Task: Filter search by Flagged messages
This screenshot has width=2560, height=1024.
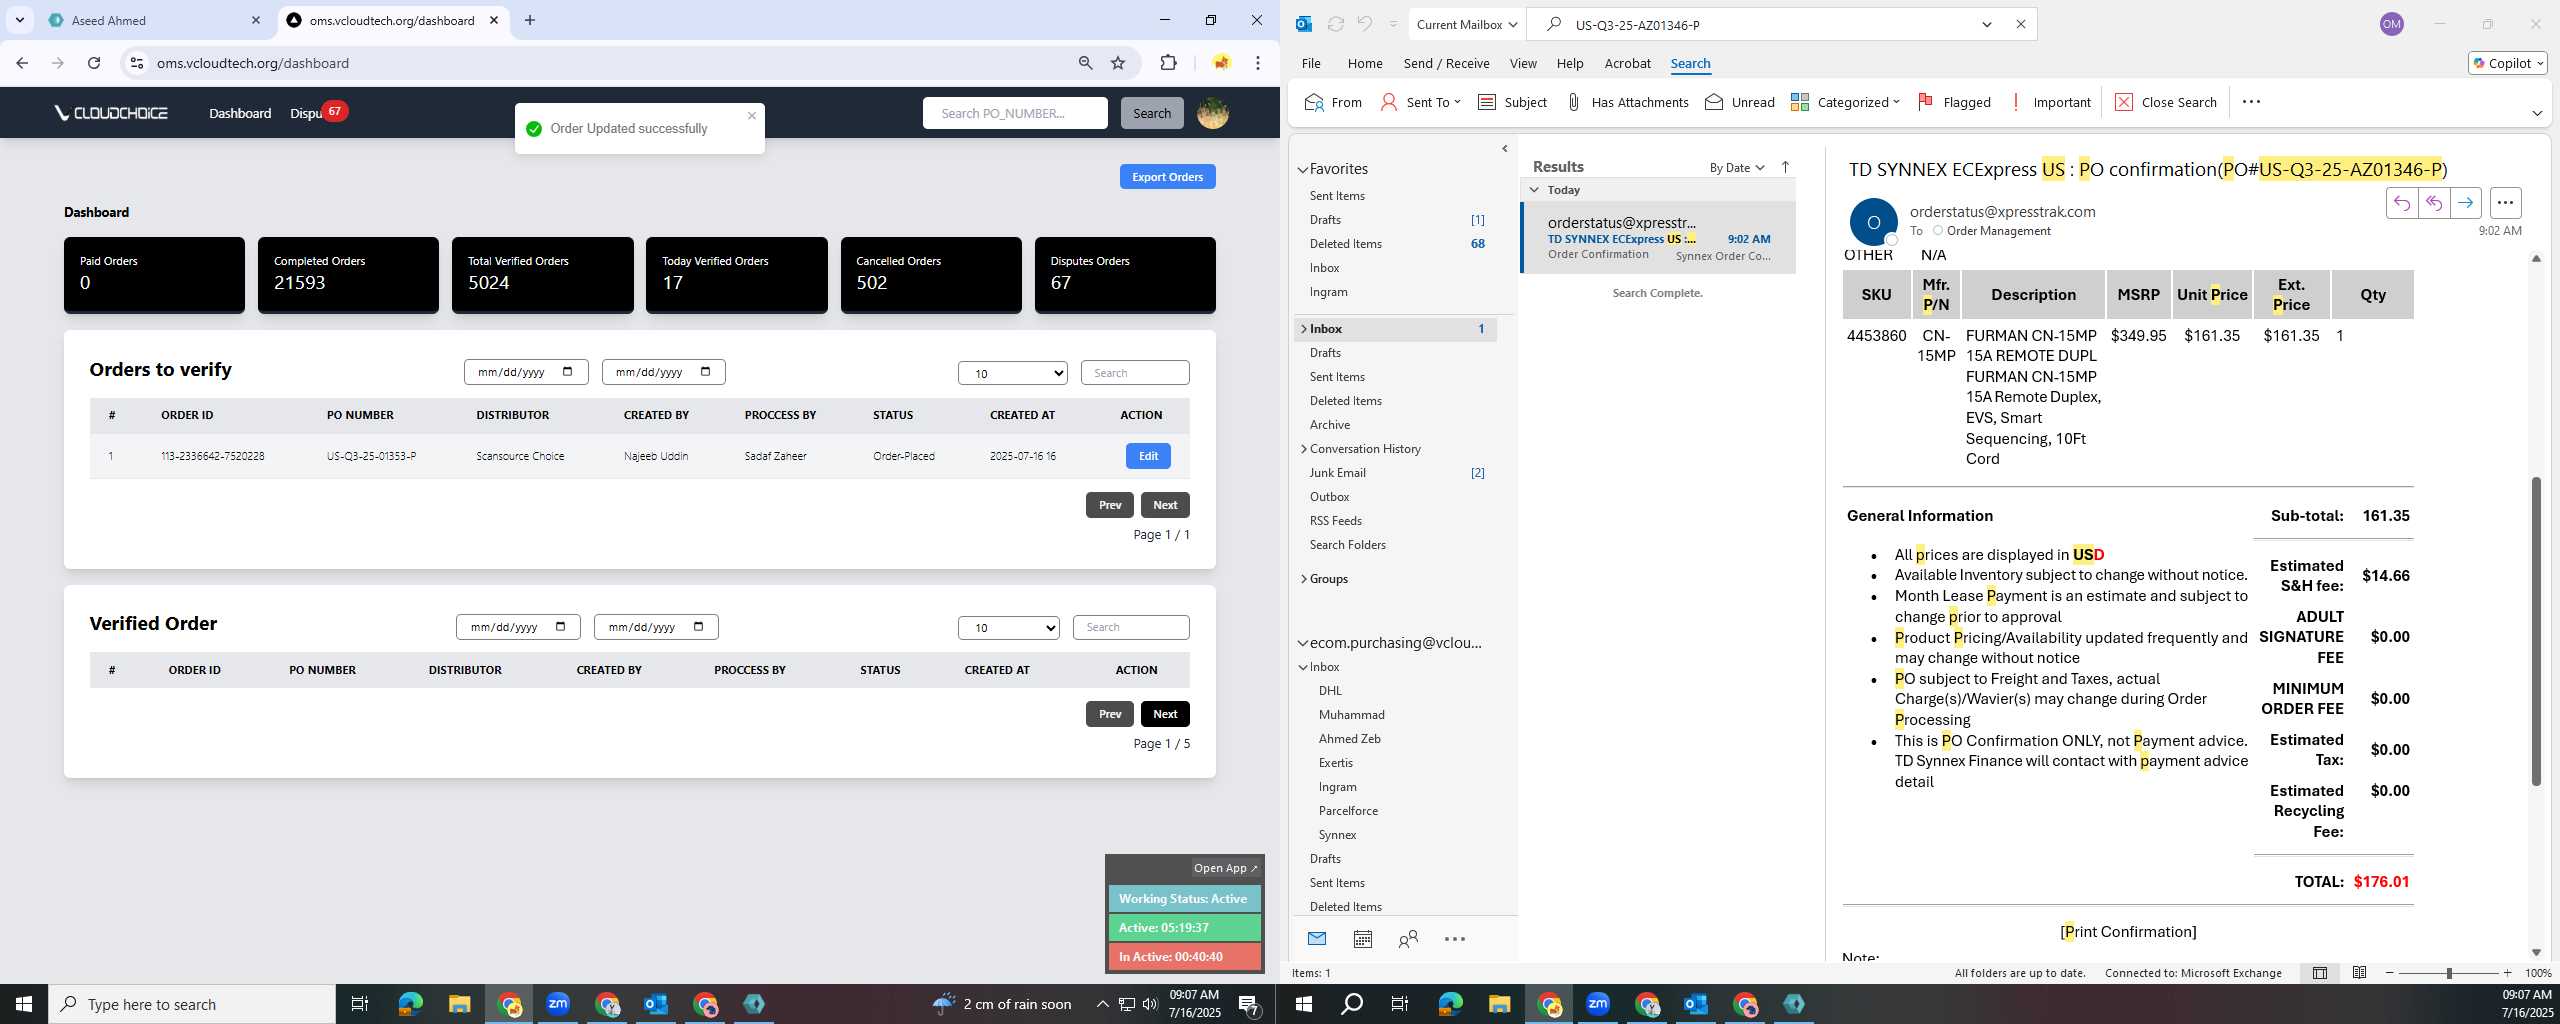Action: [x=1954, y=102]
